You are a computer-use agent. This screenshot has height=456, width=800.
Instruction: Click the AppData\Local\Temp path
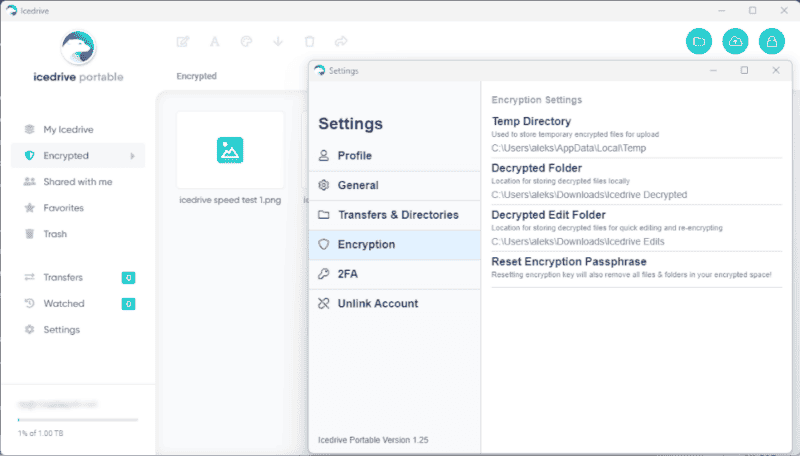(x=568, y=148)
